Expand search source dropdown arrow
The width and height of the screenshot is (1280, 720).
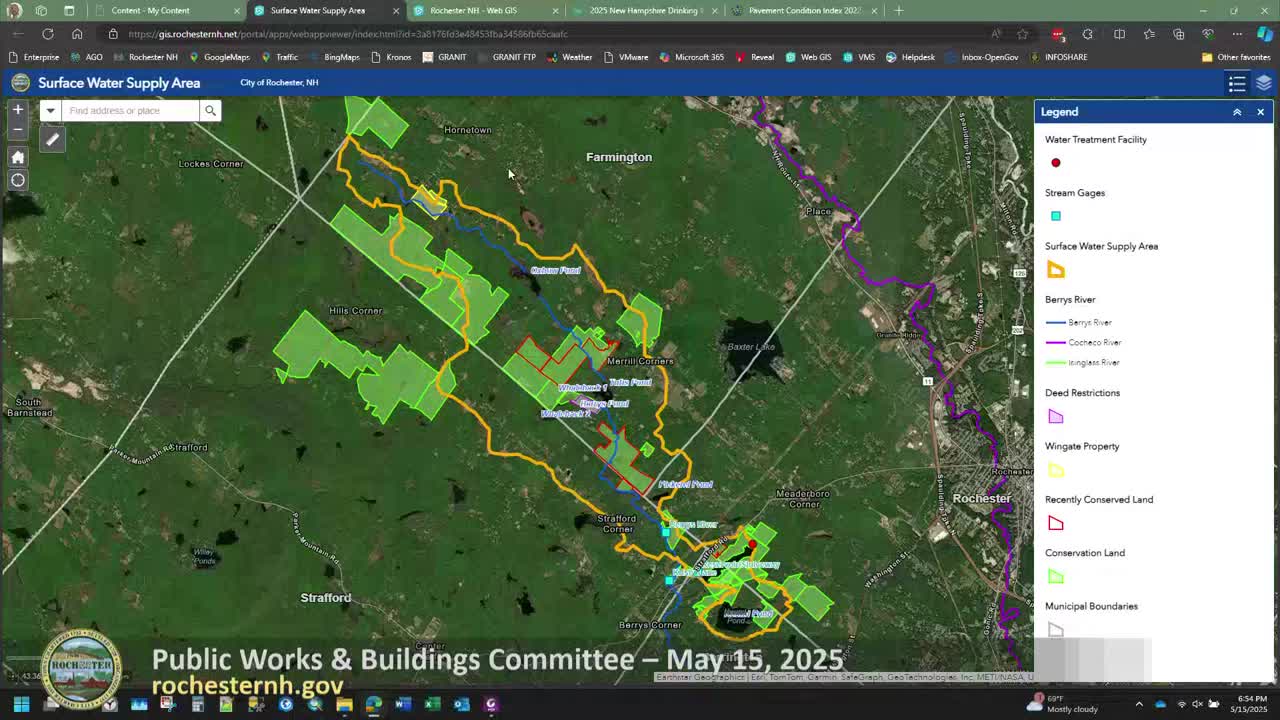pyautogui.click(x=50, y=110)
